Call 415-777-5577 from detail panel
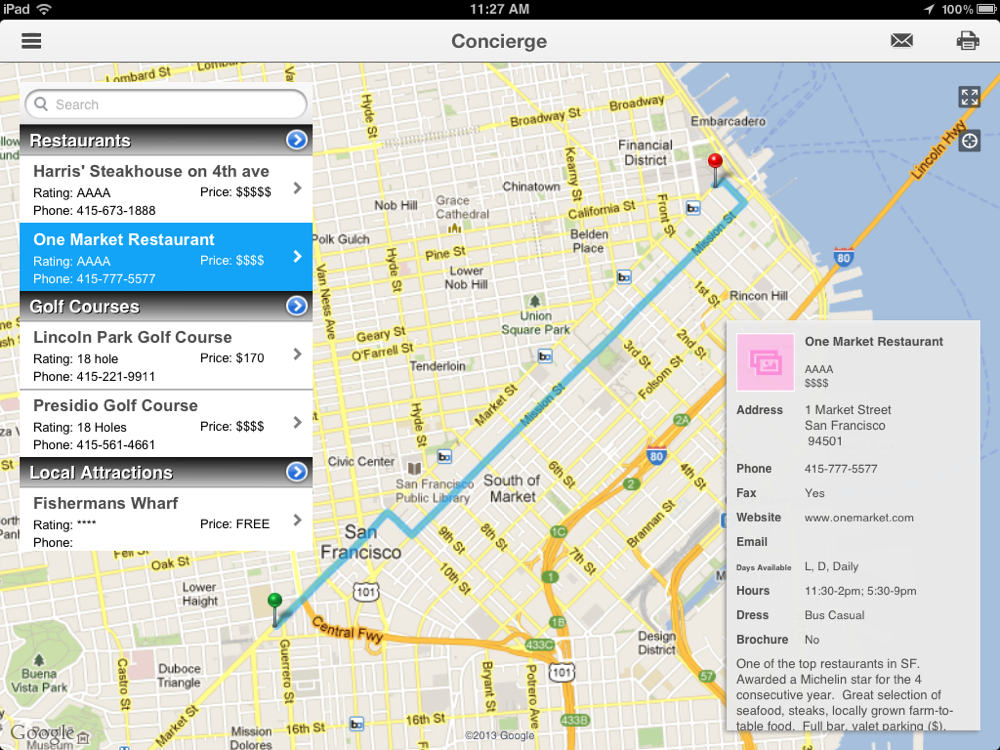This screenshot has height=750, width=1000. [841, 469]
